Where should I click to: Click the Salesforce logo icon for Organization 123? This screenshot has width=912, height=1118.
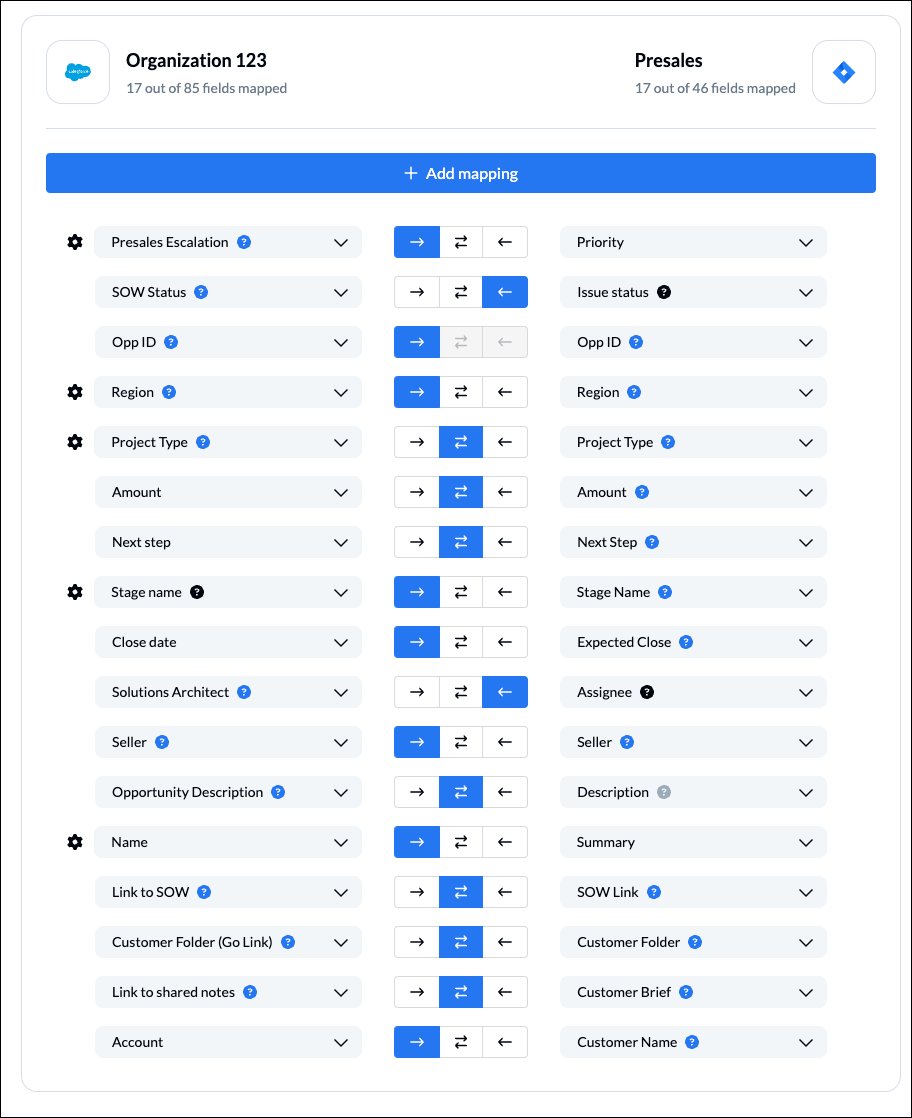78,72
